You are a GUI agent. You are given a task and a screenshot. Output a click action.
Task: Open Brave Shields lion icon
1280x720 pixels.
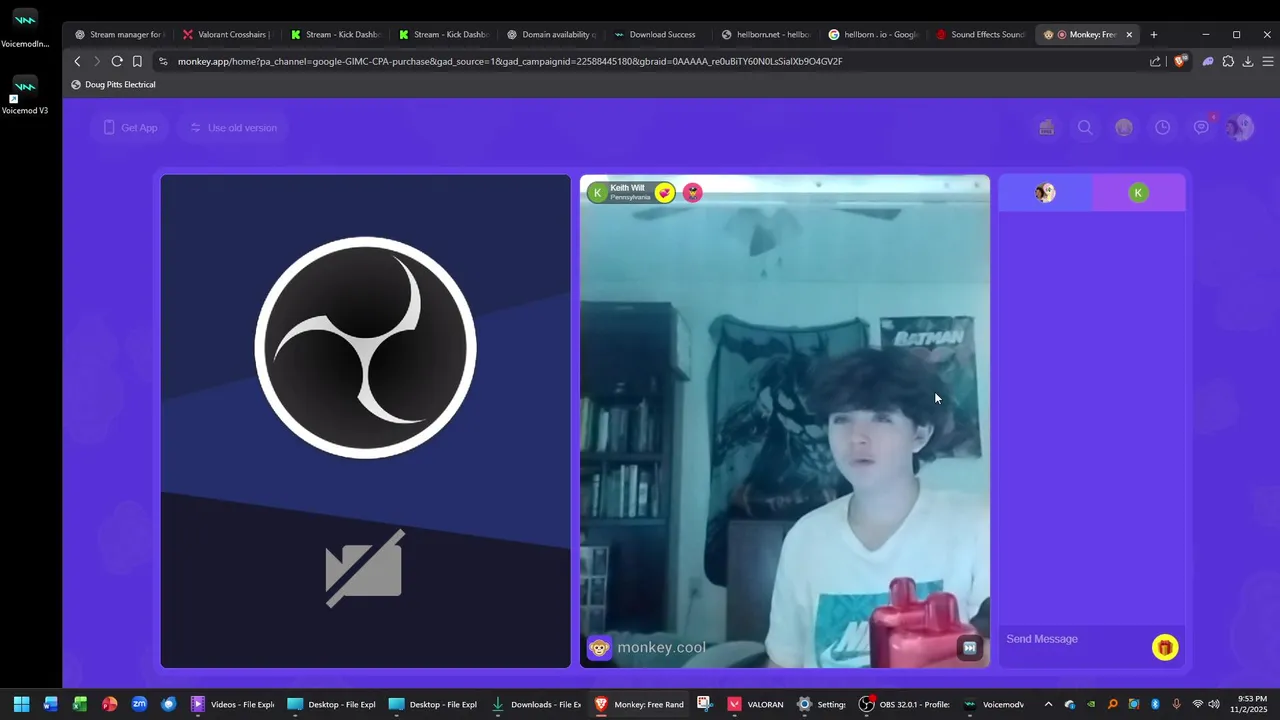click(x=1179, y=61)
